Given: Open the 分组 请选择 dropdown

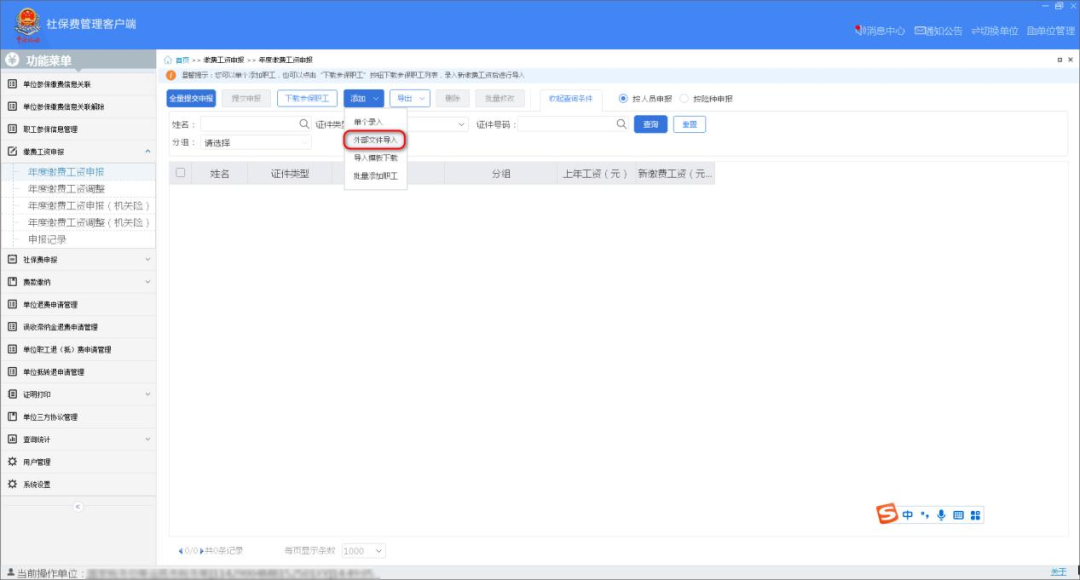Looking at the screenshot, I should coord(255,143).
